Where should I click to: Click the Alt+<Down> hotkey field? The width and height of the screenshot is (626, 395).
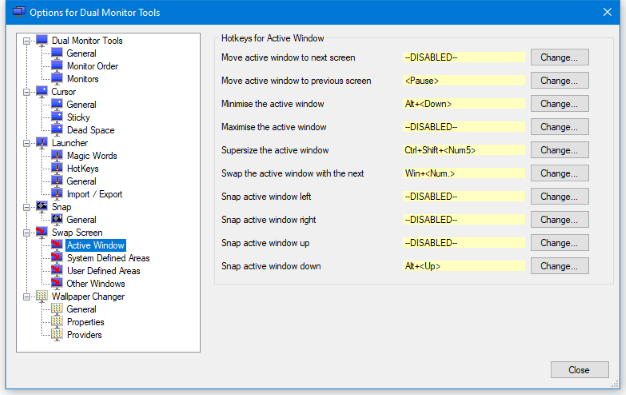(464, 104)
